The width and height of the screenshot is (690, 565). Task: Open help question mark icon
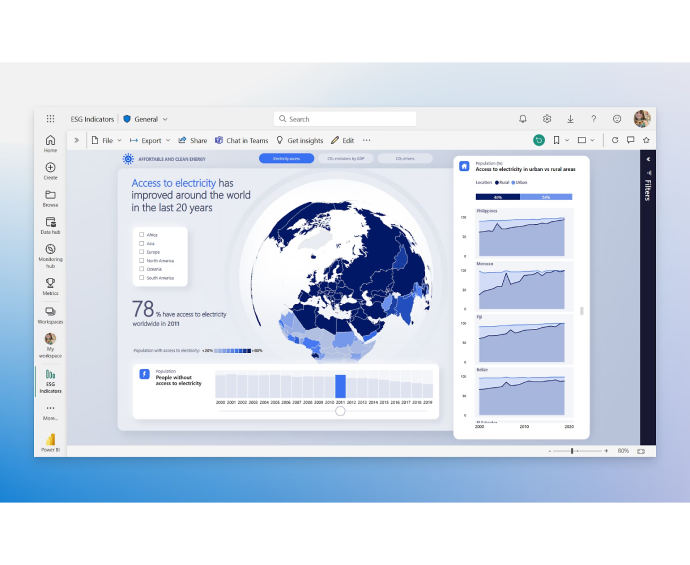click(x=594, y=119)
